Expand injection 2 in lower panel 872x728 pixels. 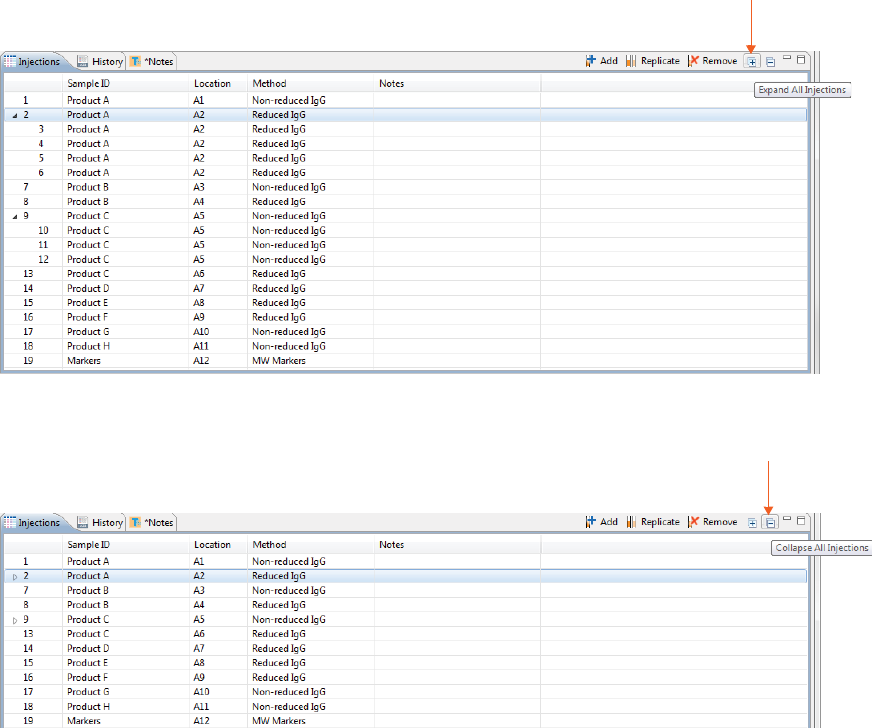point(15,577)
